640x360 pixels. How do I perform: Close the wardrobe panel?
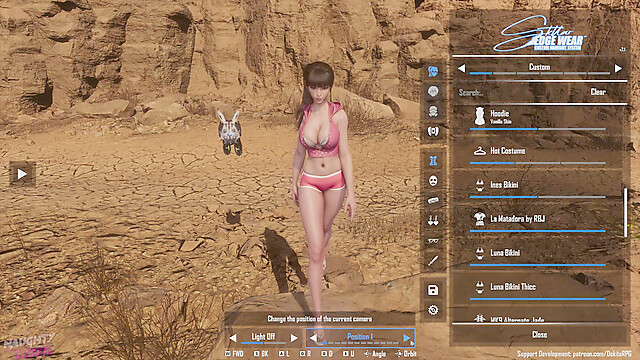[x=540, y=335]
